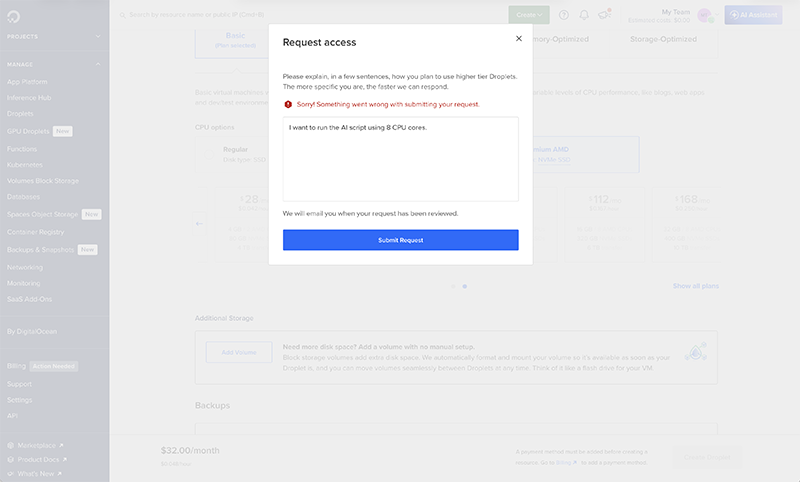This screenshot has width=800, height=482.
Task: Expand the Create dropdown
Action: click(528, 15)
